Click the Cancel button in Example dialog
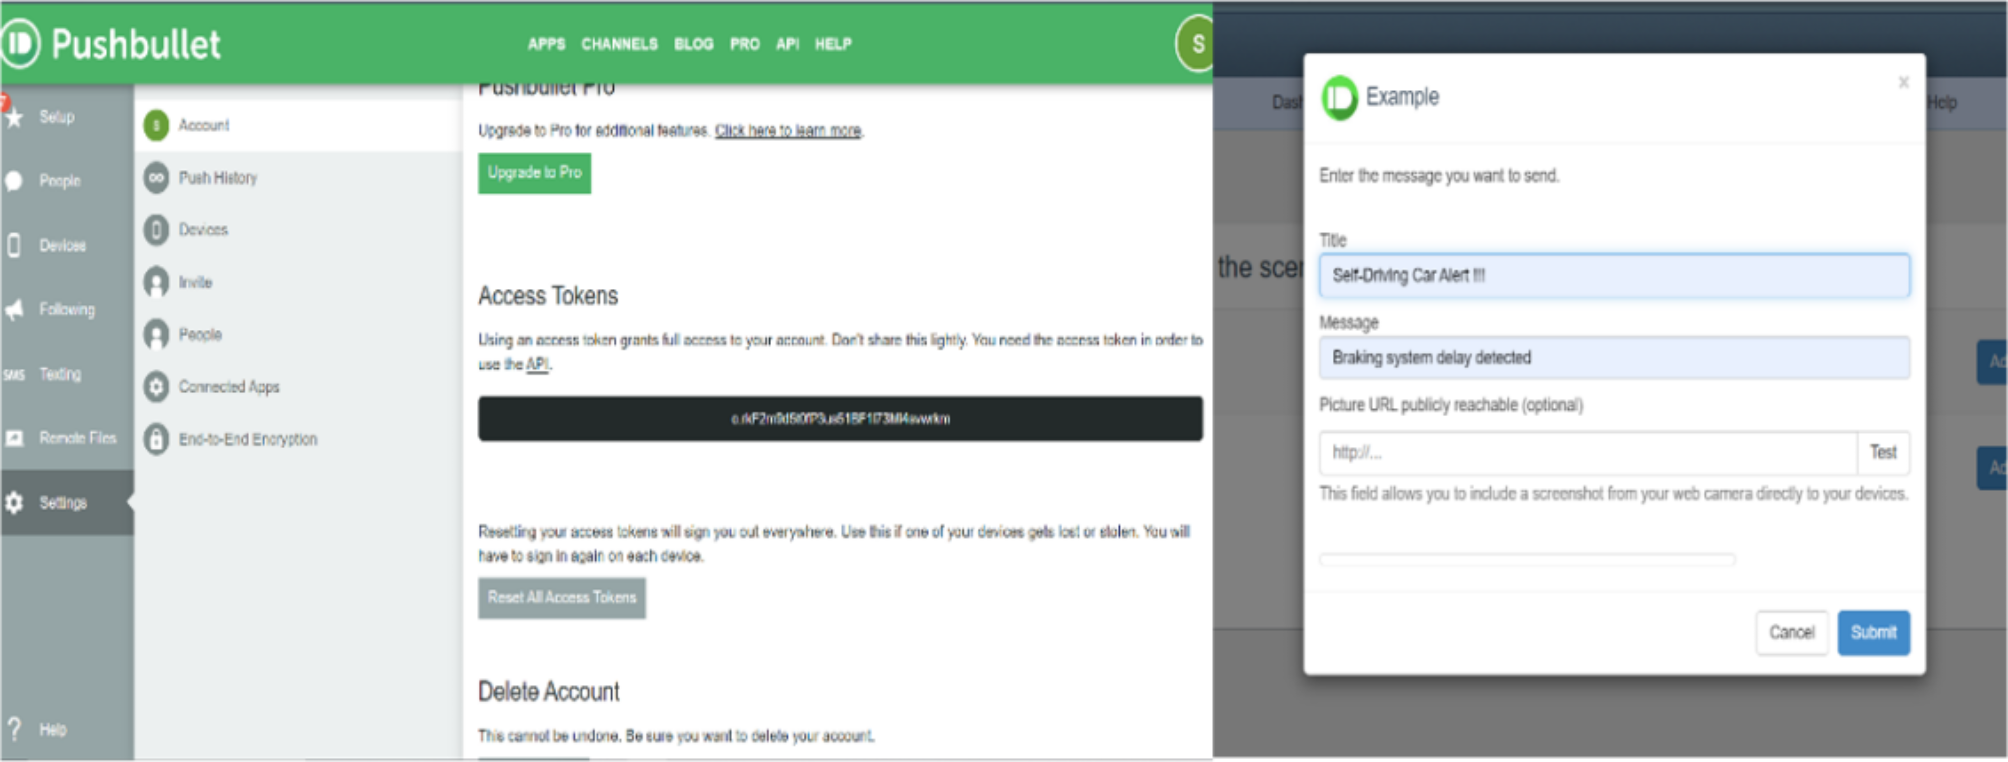Screen dimensions: 2008x762 click(1792, 632)
